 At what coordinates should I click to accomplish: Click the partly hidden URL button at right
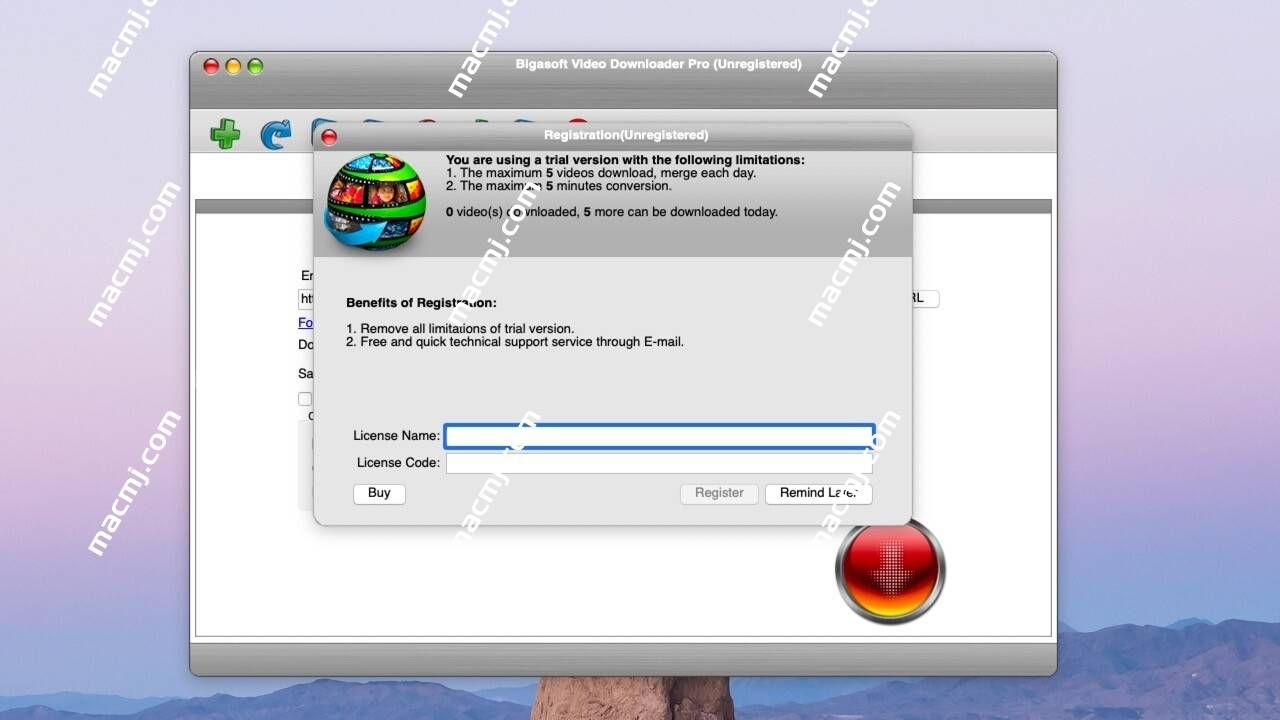coord(925,299)
